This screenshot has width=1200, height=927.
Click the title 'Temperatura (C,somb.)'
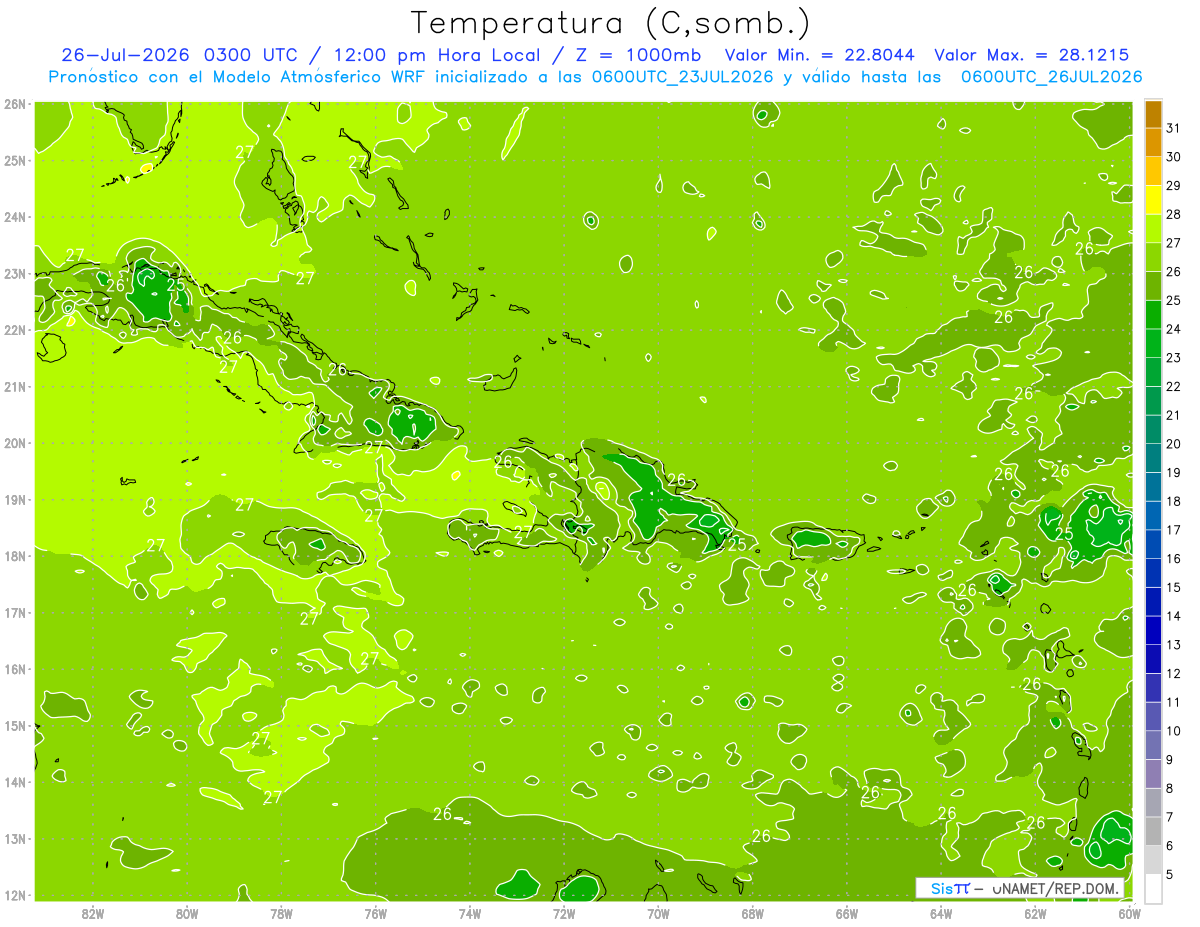click(x=610, y=22)
